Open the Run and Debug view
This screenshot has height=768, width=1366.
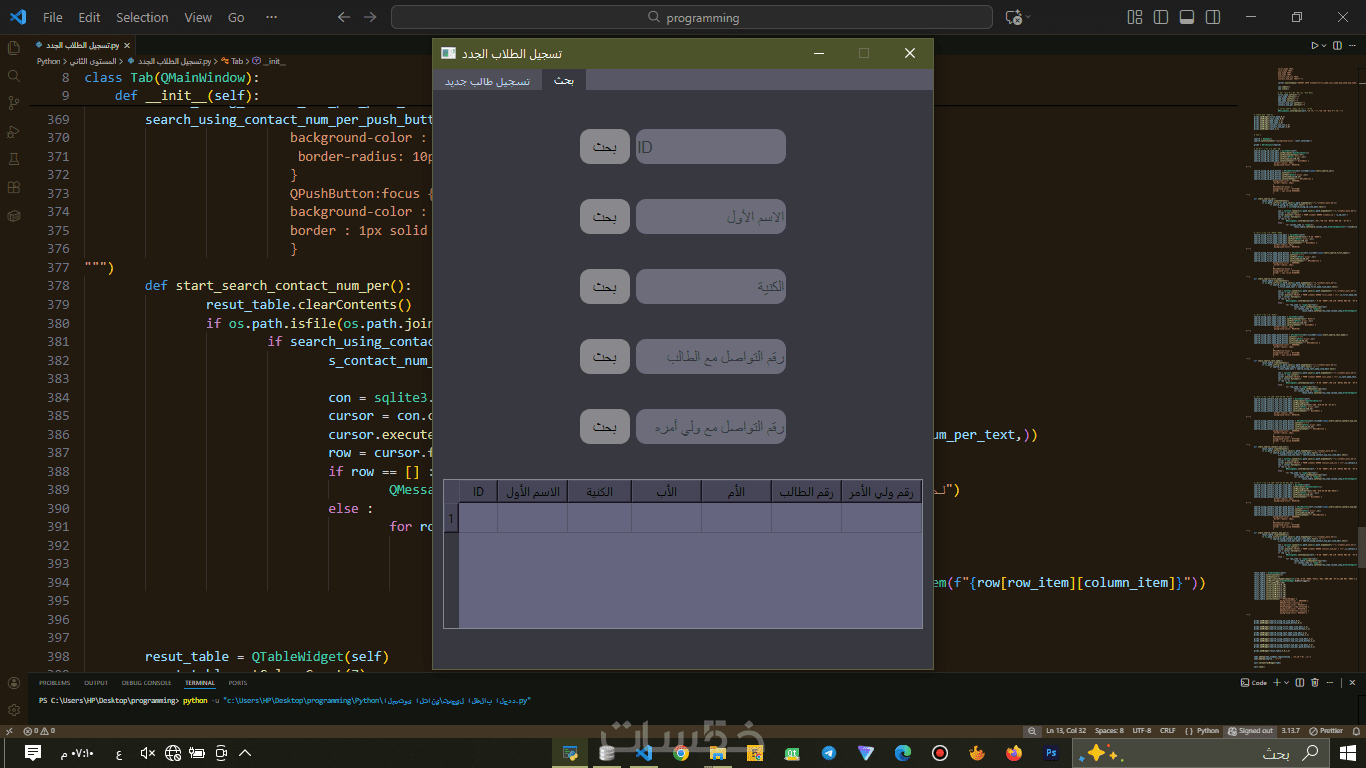pyautogui.click(x=14, y=131)
